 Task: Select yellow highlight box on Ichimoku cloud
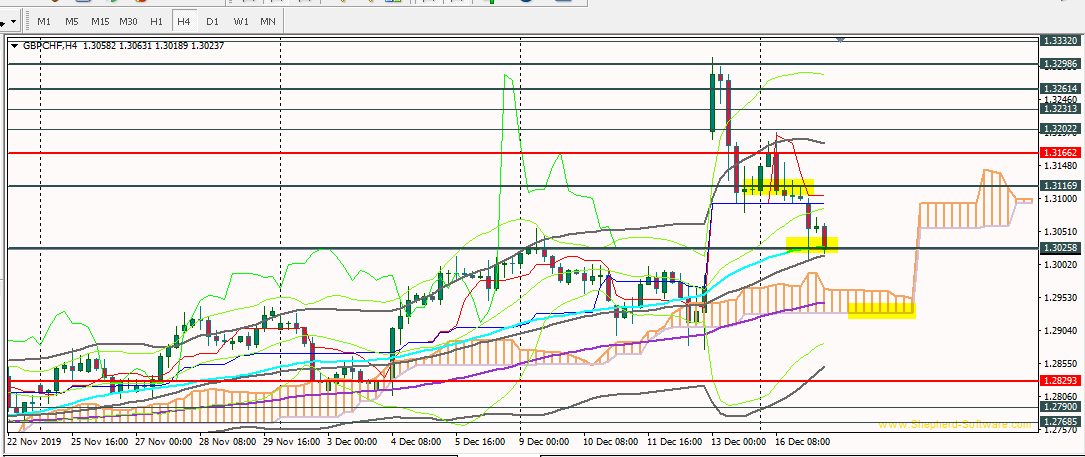pos(881,311)
